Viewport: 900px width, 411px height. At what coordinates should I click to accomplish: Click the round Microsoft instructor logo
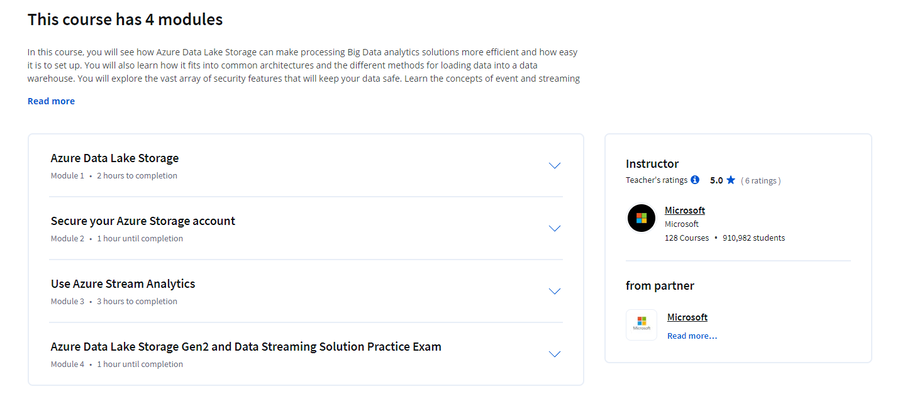pyautogui.click(x=641, y=218)
